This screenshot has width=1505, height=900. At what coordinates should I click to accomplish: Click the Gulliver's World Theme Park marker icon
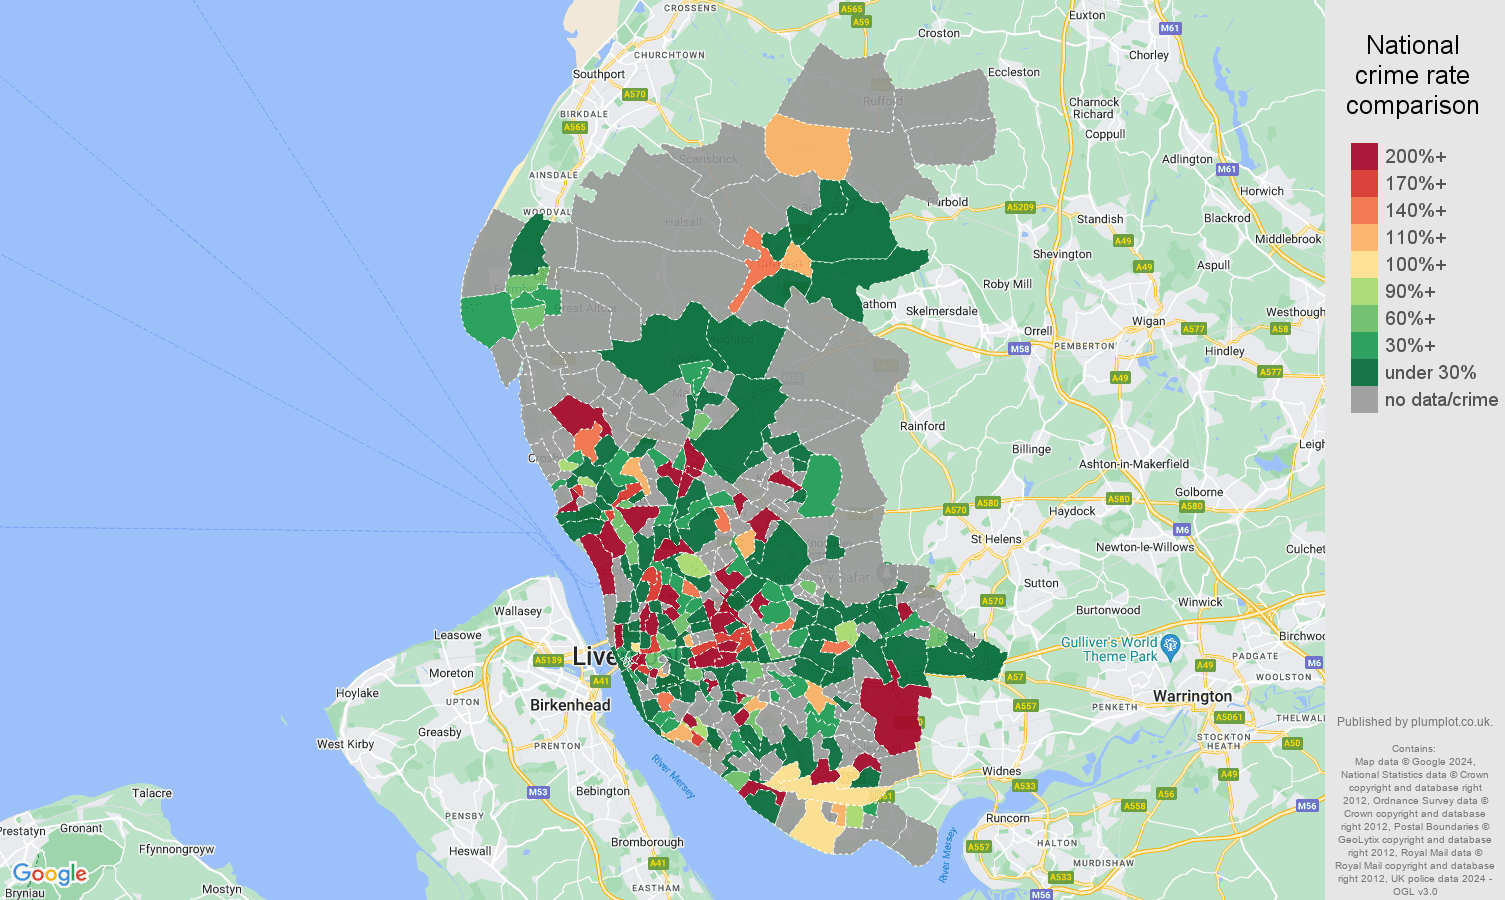[1171, 645]
